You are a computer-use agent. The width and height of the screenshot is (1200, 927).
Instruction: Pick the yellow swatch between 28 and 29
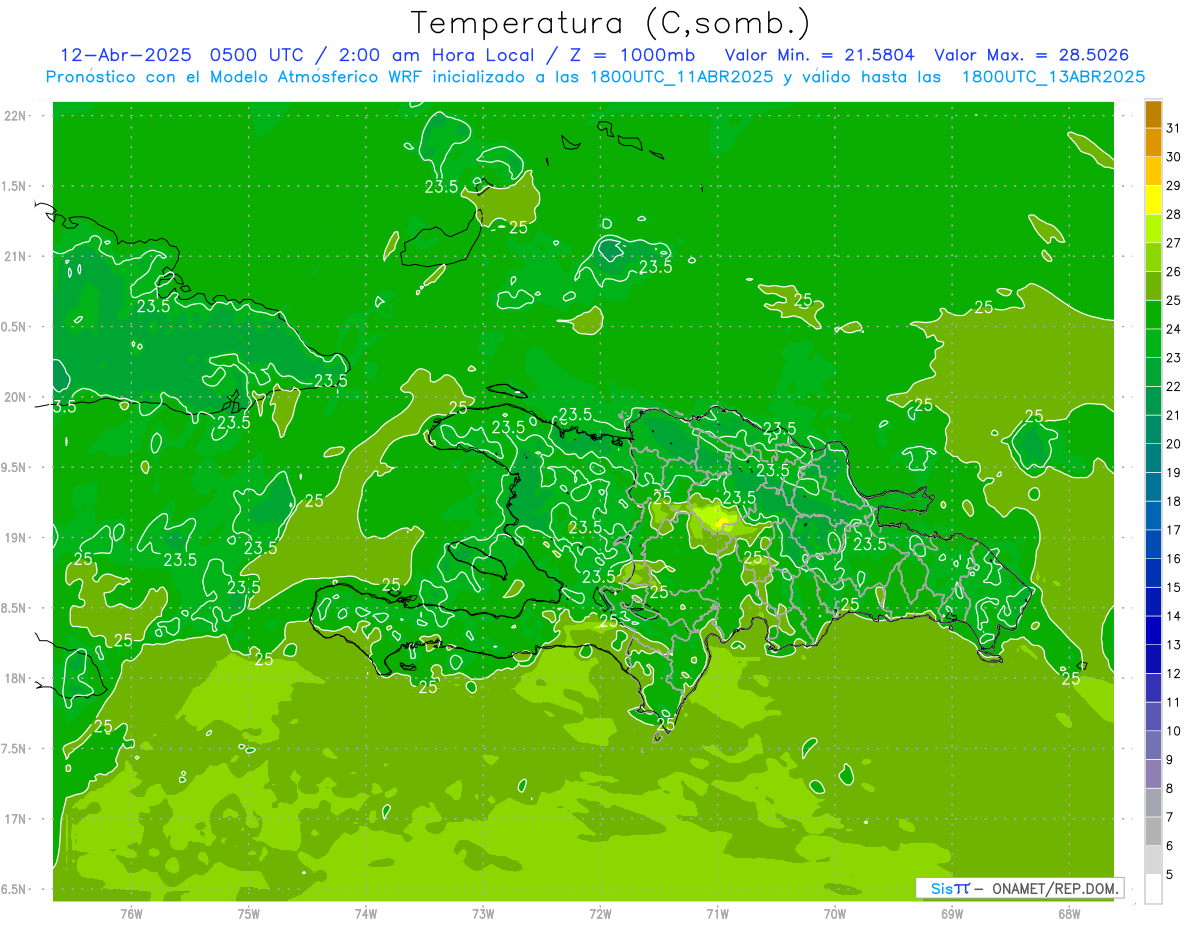1153,200
